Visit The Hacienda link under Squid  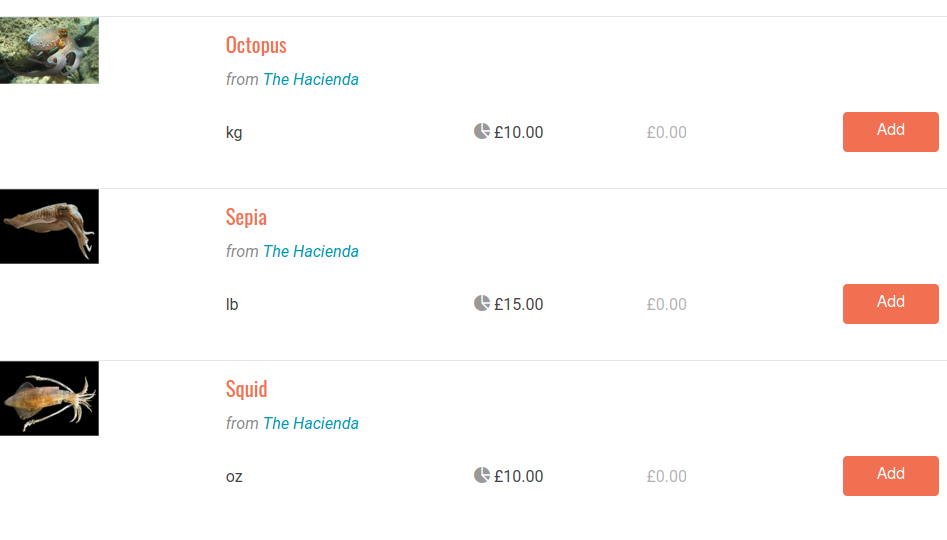(311, 423)
